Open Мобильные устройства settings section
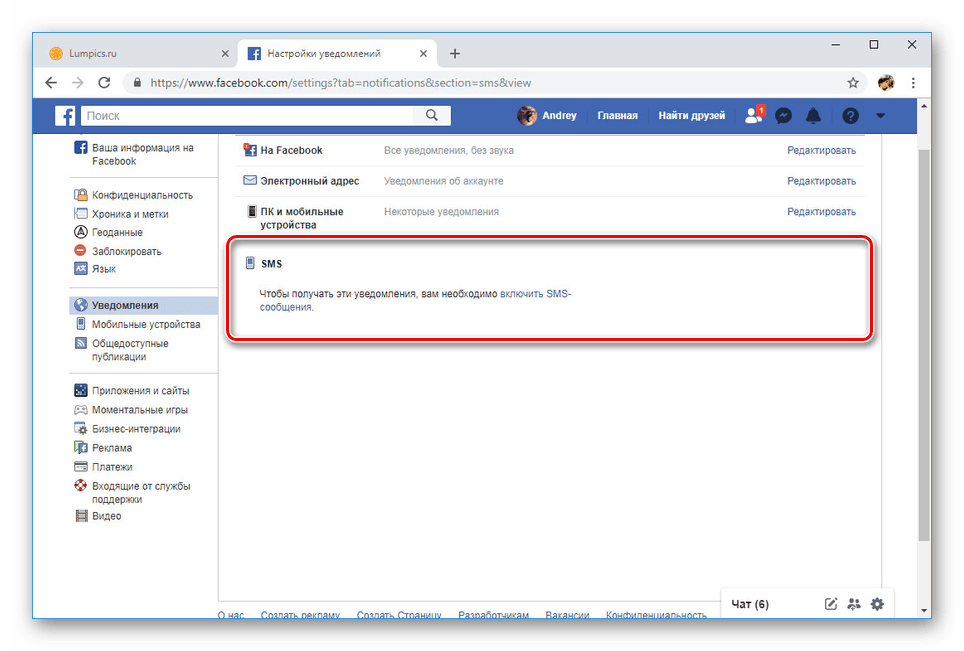This screenshot has height=651, width=964. tap(146, 324)
